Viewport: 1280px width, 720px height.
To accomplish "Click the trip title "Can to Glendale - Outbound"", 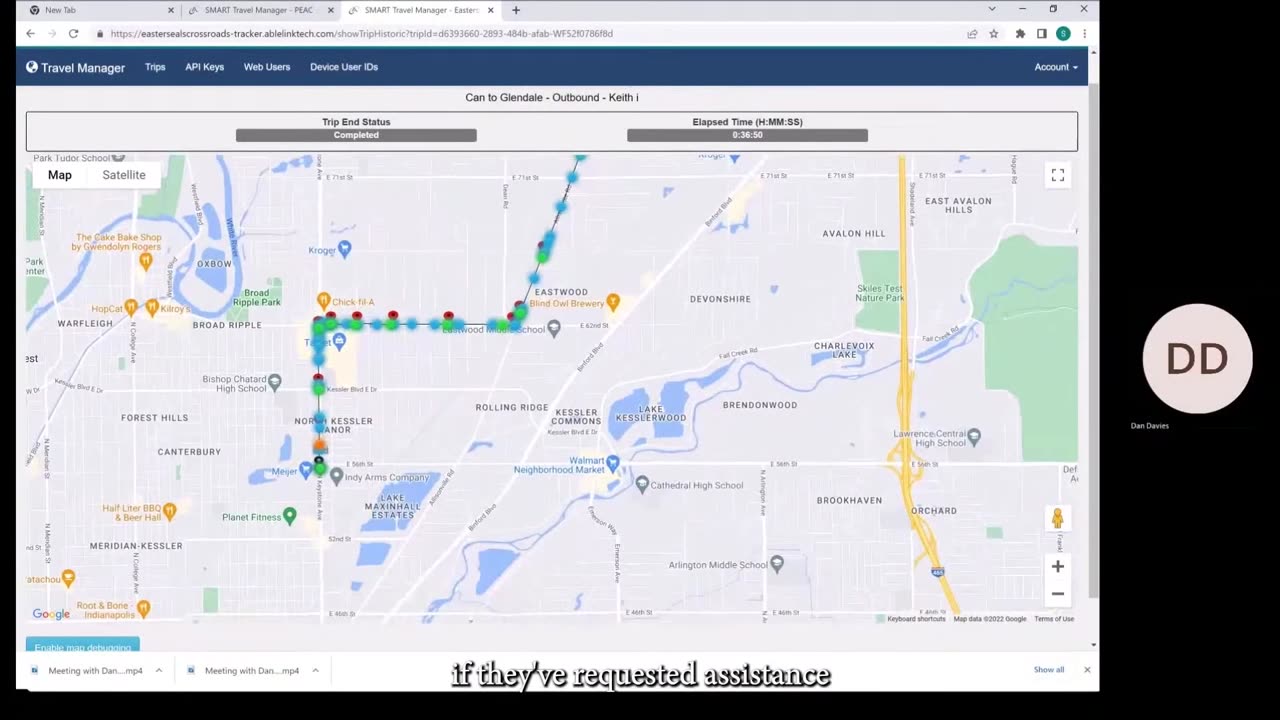I will click(552, 98).
